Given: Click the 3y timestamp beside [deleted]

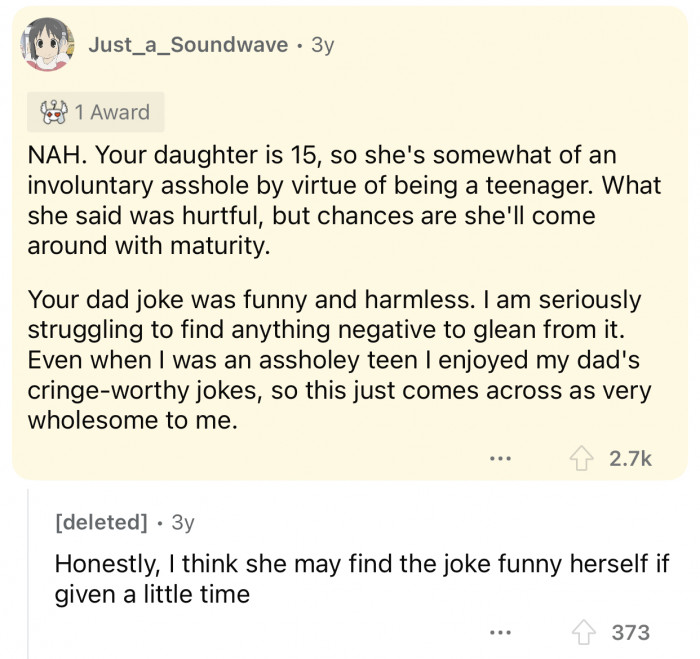Looking at the screenshot, I should coord(185,522).
